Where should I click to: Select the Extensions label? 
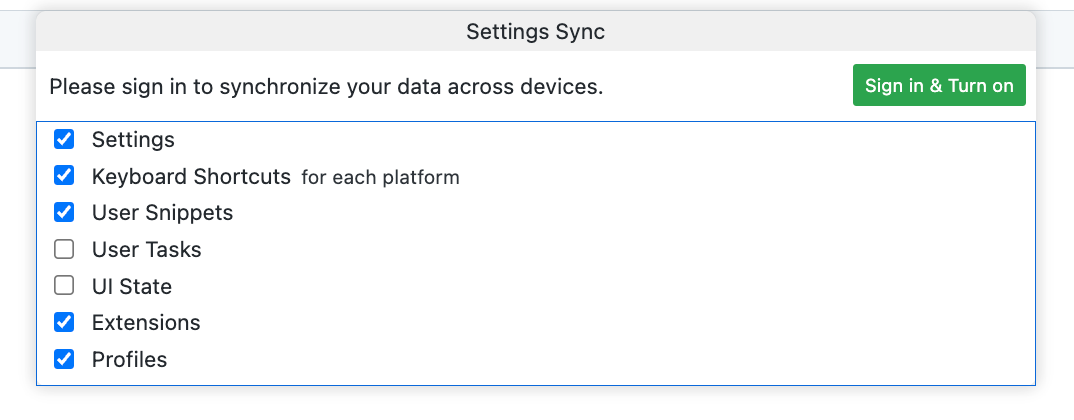coord(146,323)
